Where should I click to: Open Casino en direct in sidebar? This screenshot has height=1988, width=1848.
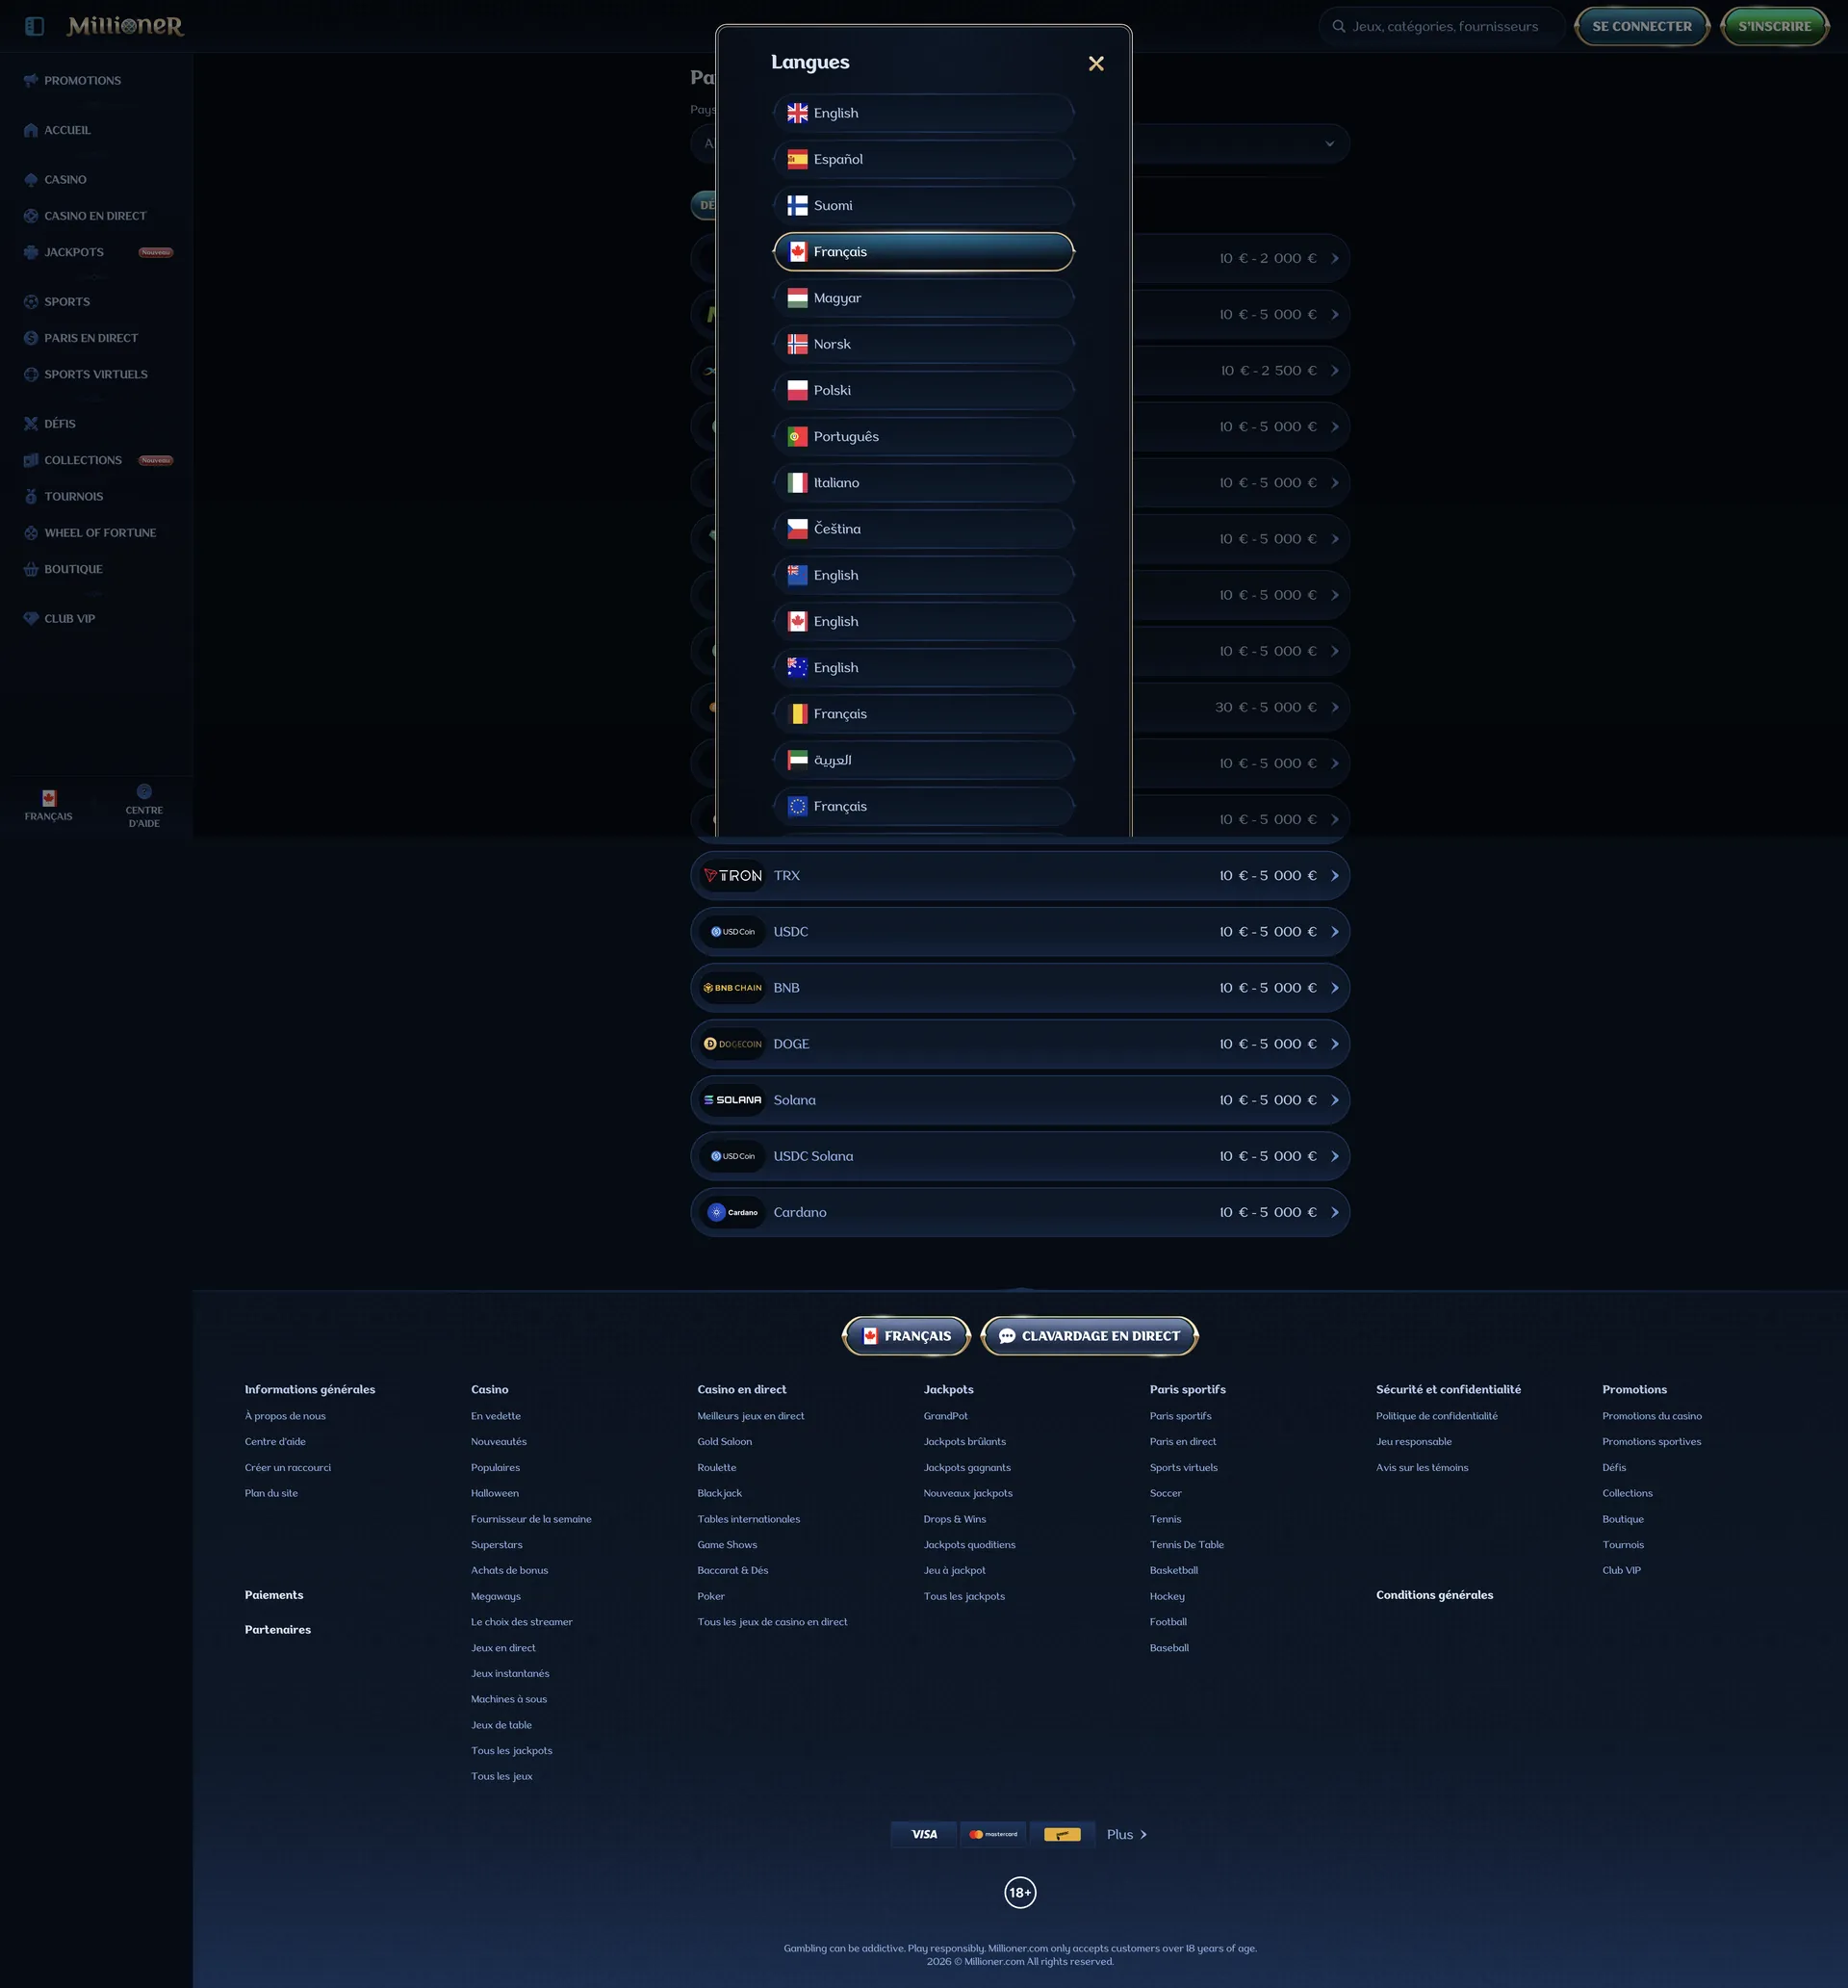point(96,216)
